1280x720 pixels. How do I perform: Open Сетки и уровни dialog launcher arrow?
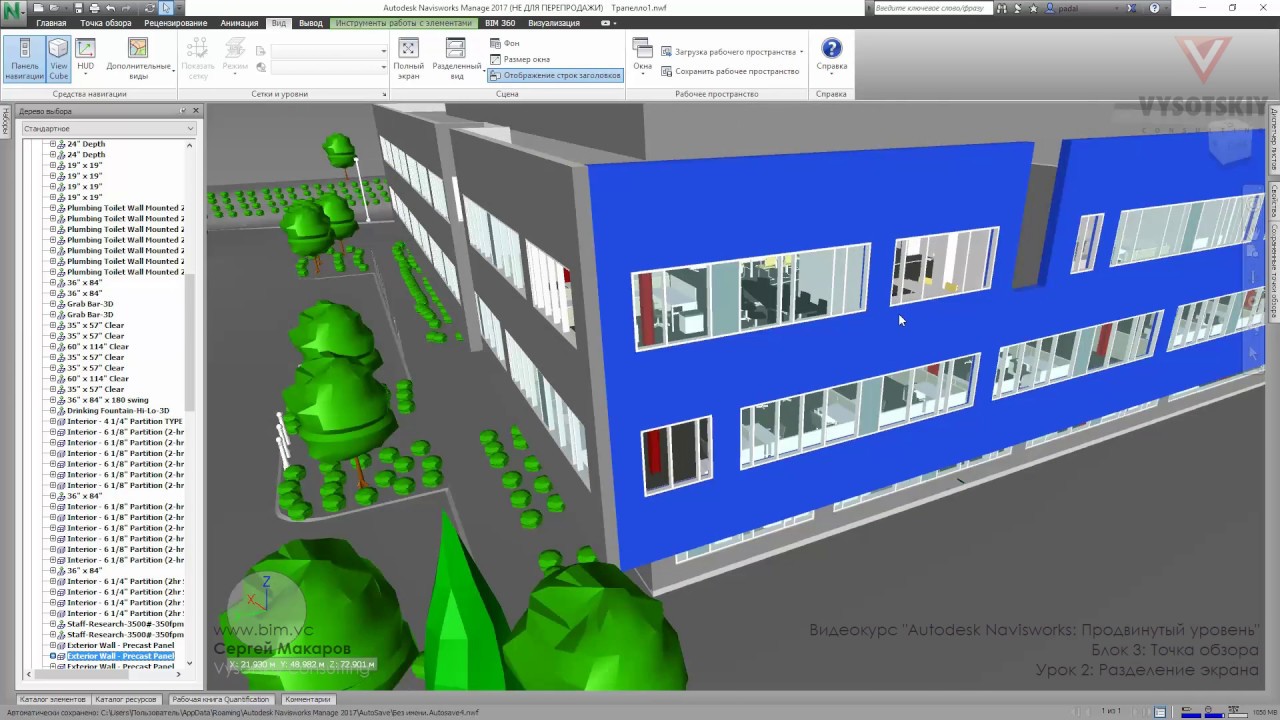click(x=384, y=94)
